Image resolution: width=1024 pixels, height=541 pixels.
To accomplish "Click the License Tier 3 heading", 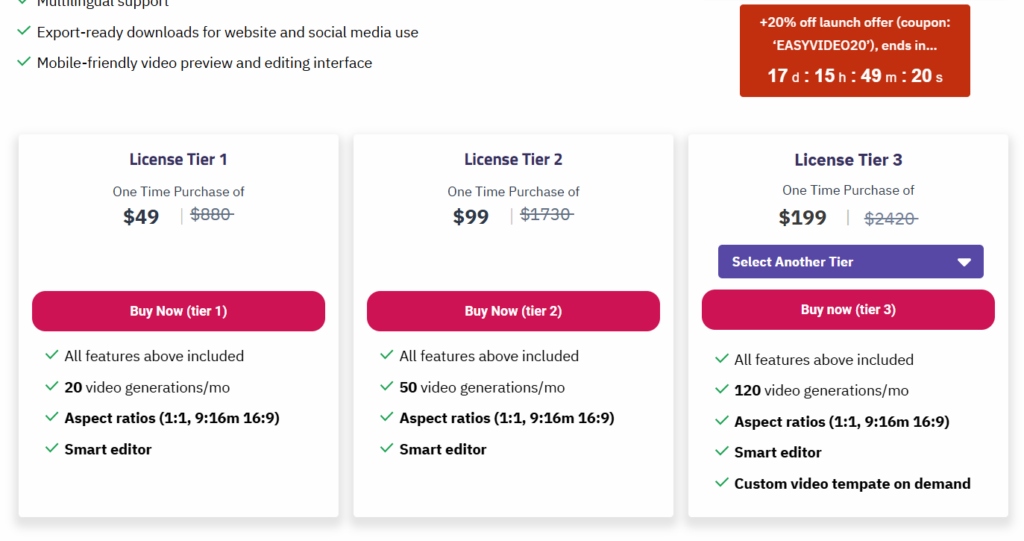I will tap(848, 160).
